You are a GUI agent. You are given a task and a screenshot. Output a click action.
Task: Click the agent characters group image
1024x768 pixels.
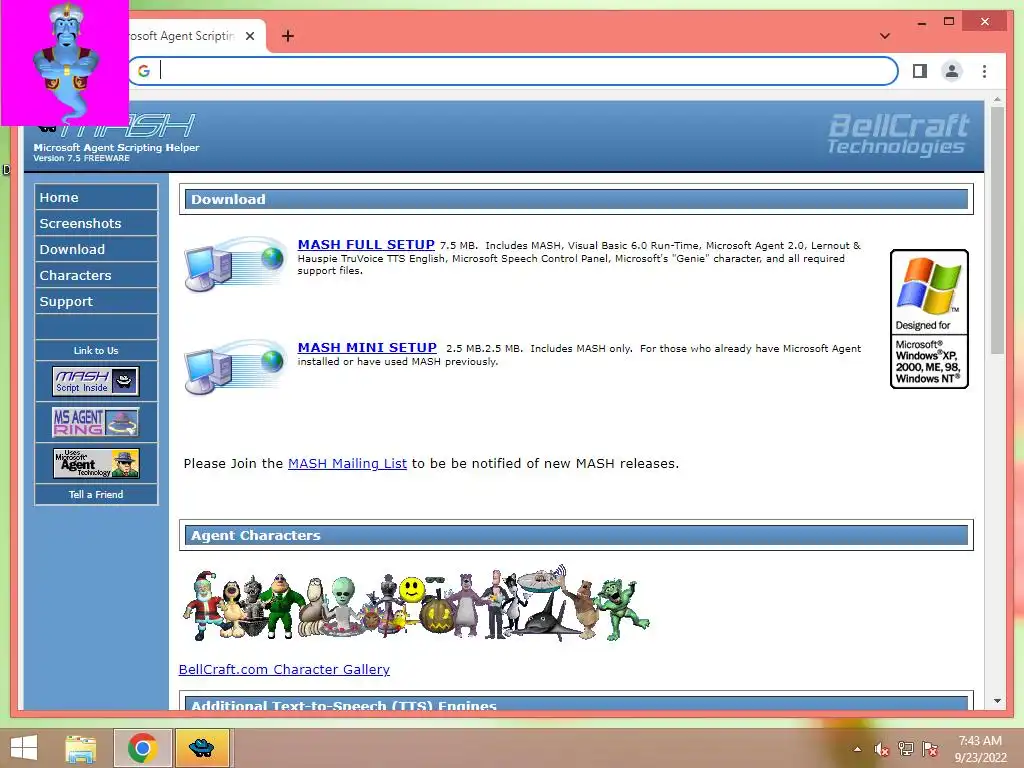pos(416,604)
